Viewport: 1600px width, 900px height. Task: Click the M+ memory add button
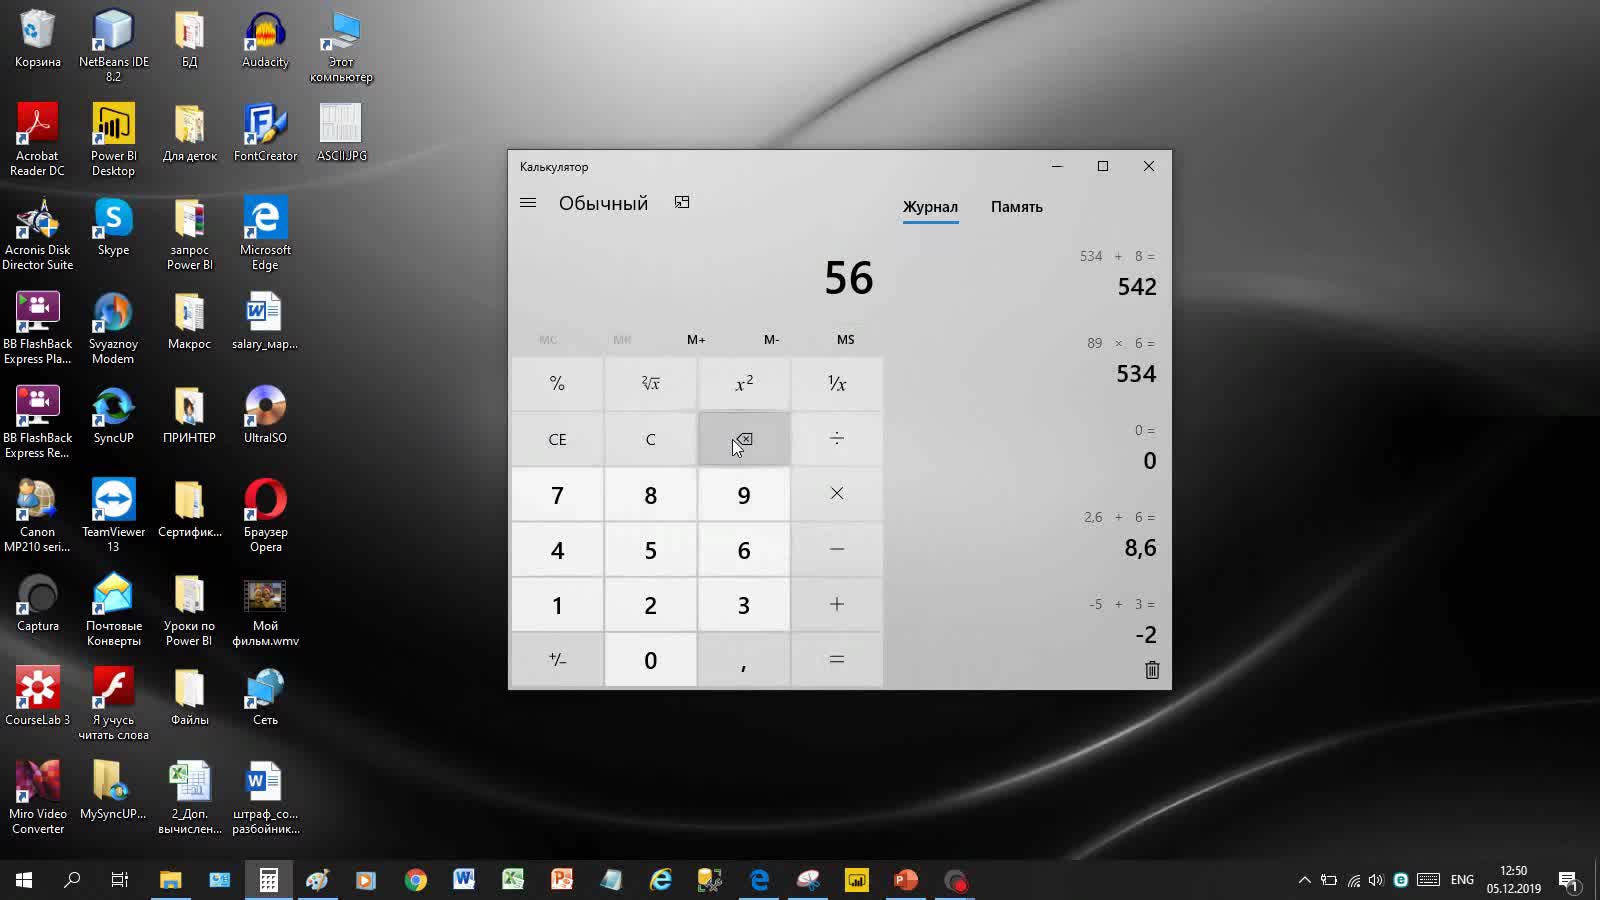click(x=696, y=340)
